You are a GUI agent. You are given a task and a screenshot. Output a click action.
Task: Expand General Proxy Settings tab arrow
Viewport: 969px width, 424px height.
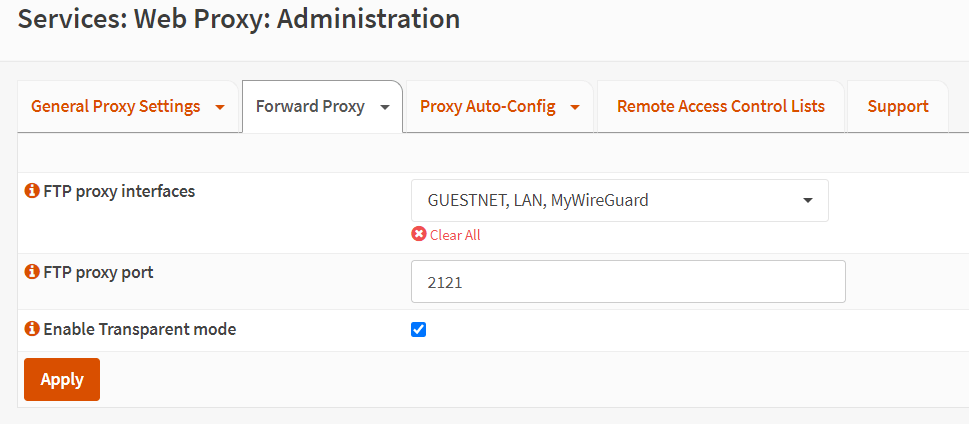(220, 107)
